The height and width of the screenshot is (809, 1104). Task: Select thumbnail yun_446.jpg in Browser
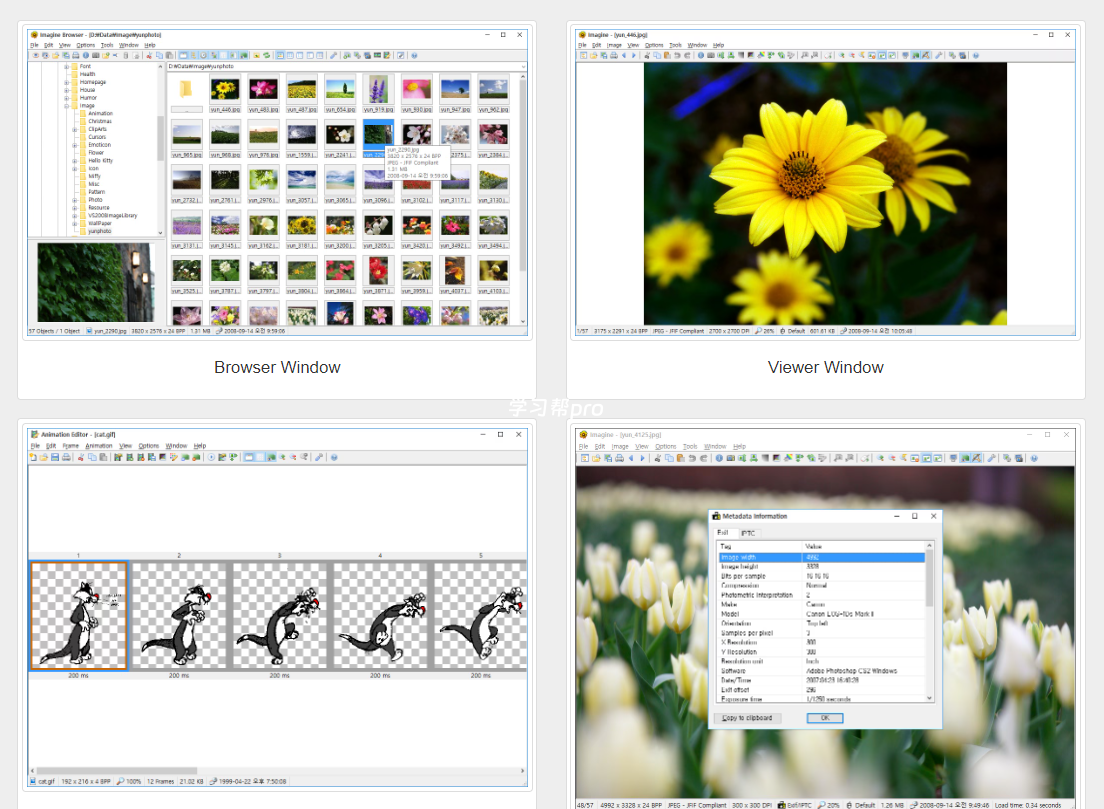tap(225, 94)
